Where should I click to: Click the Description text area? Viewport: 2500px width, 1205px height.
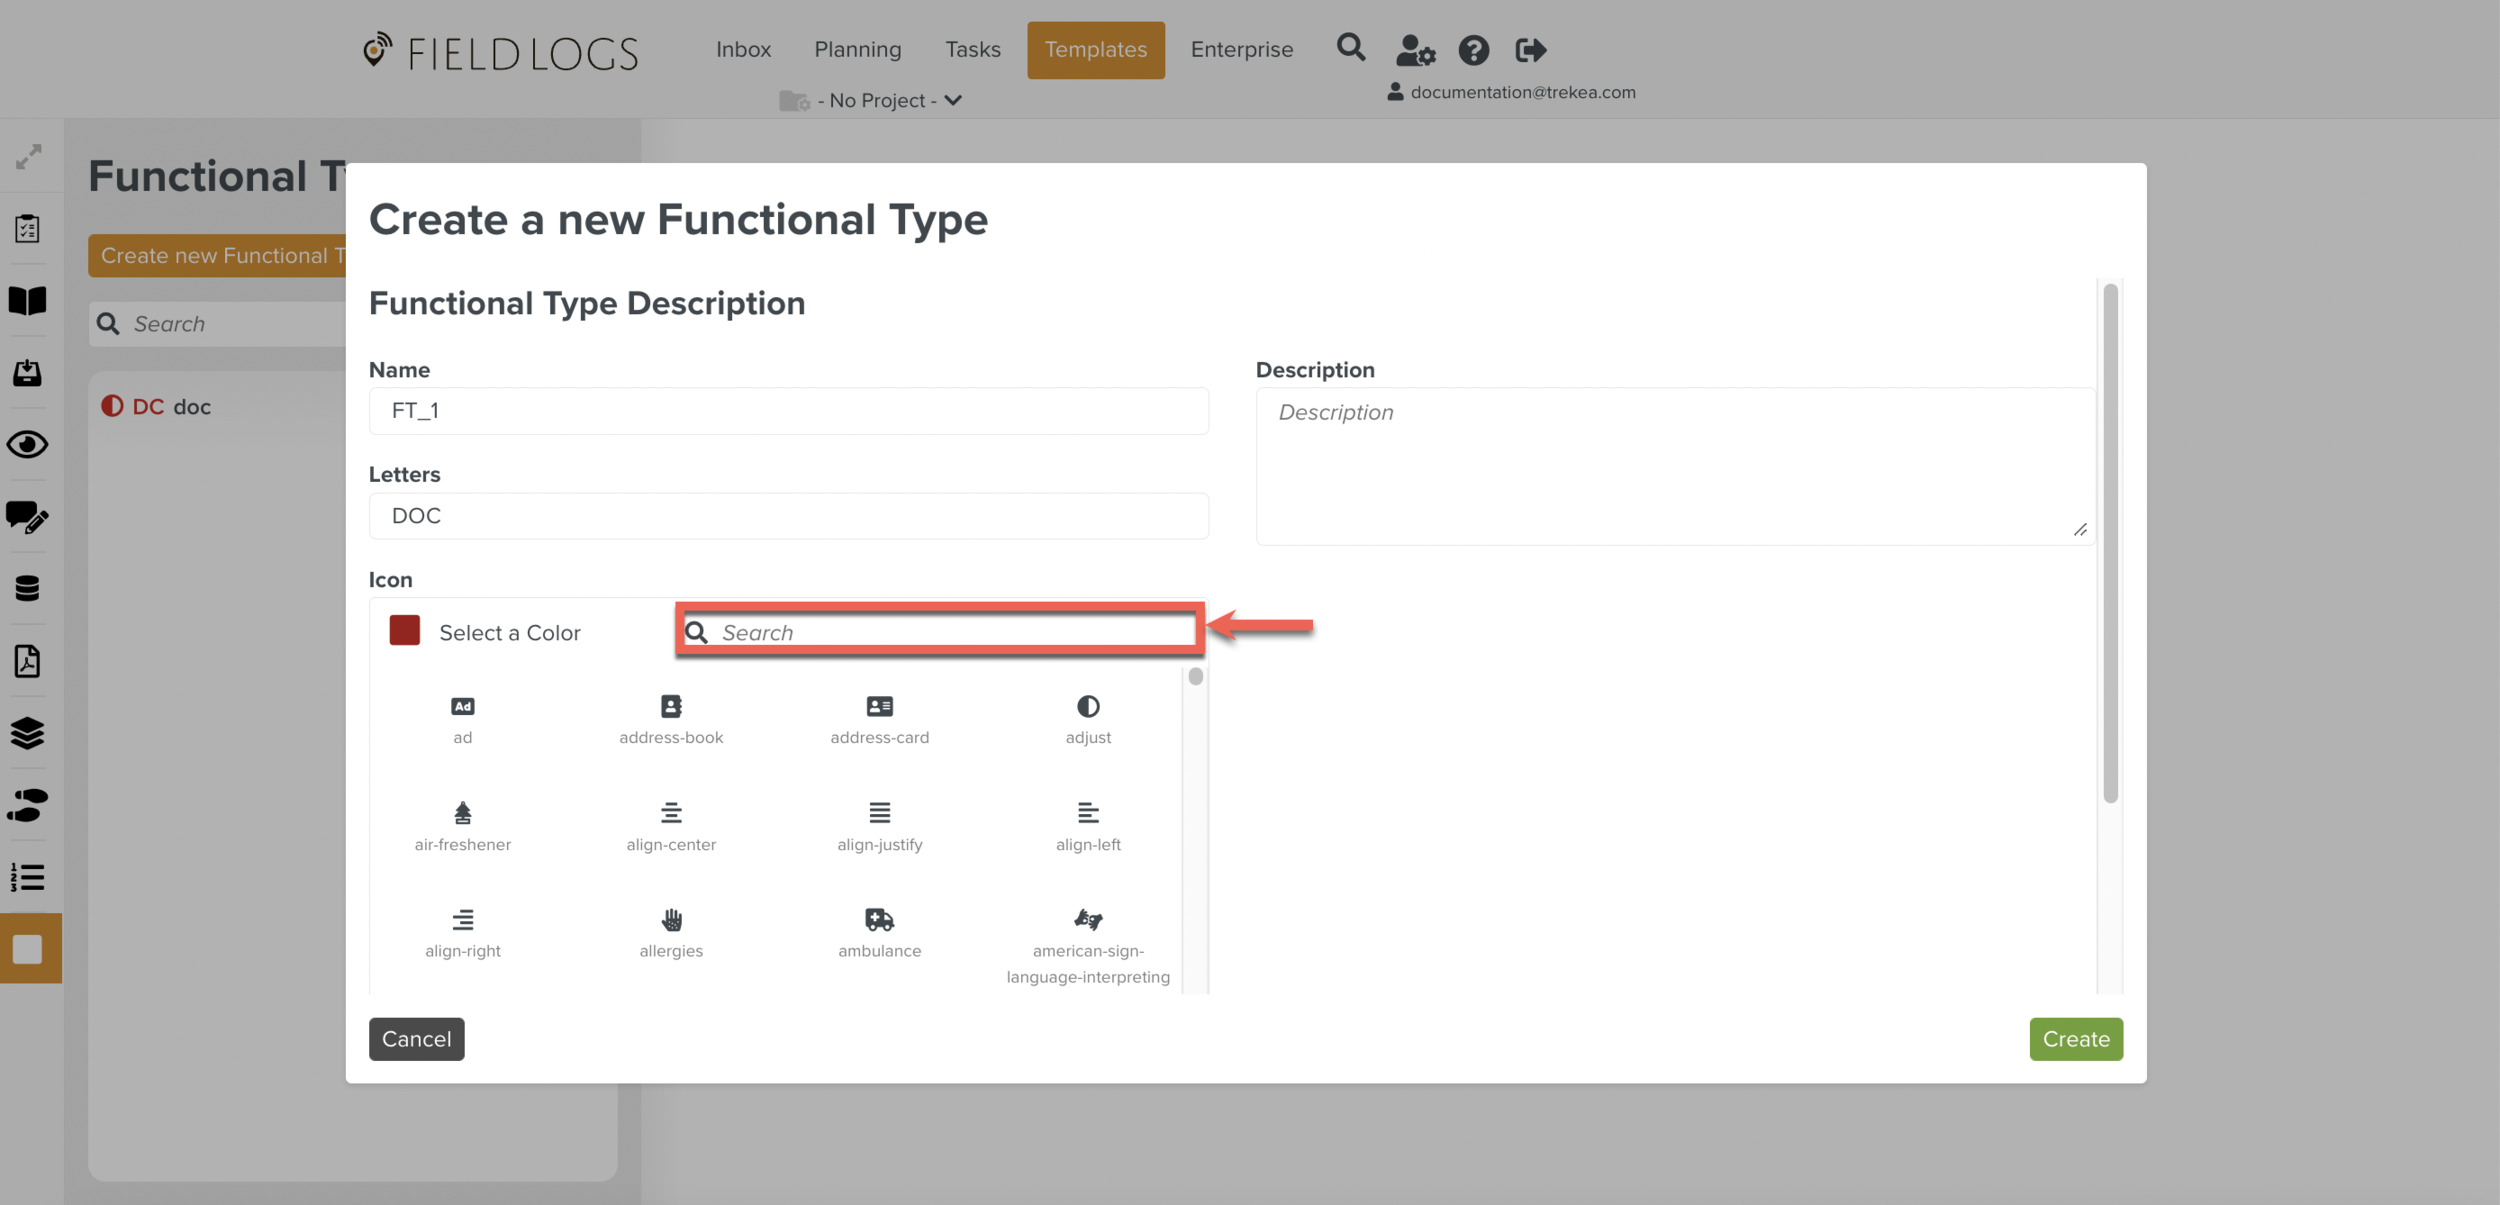(x=1673, y=466)
